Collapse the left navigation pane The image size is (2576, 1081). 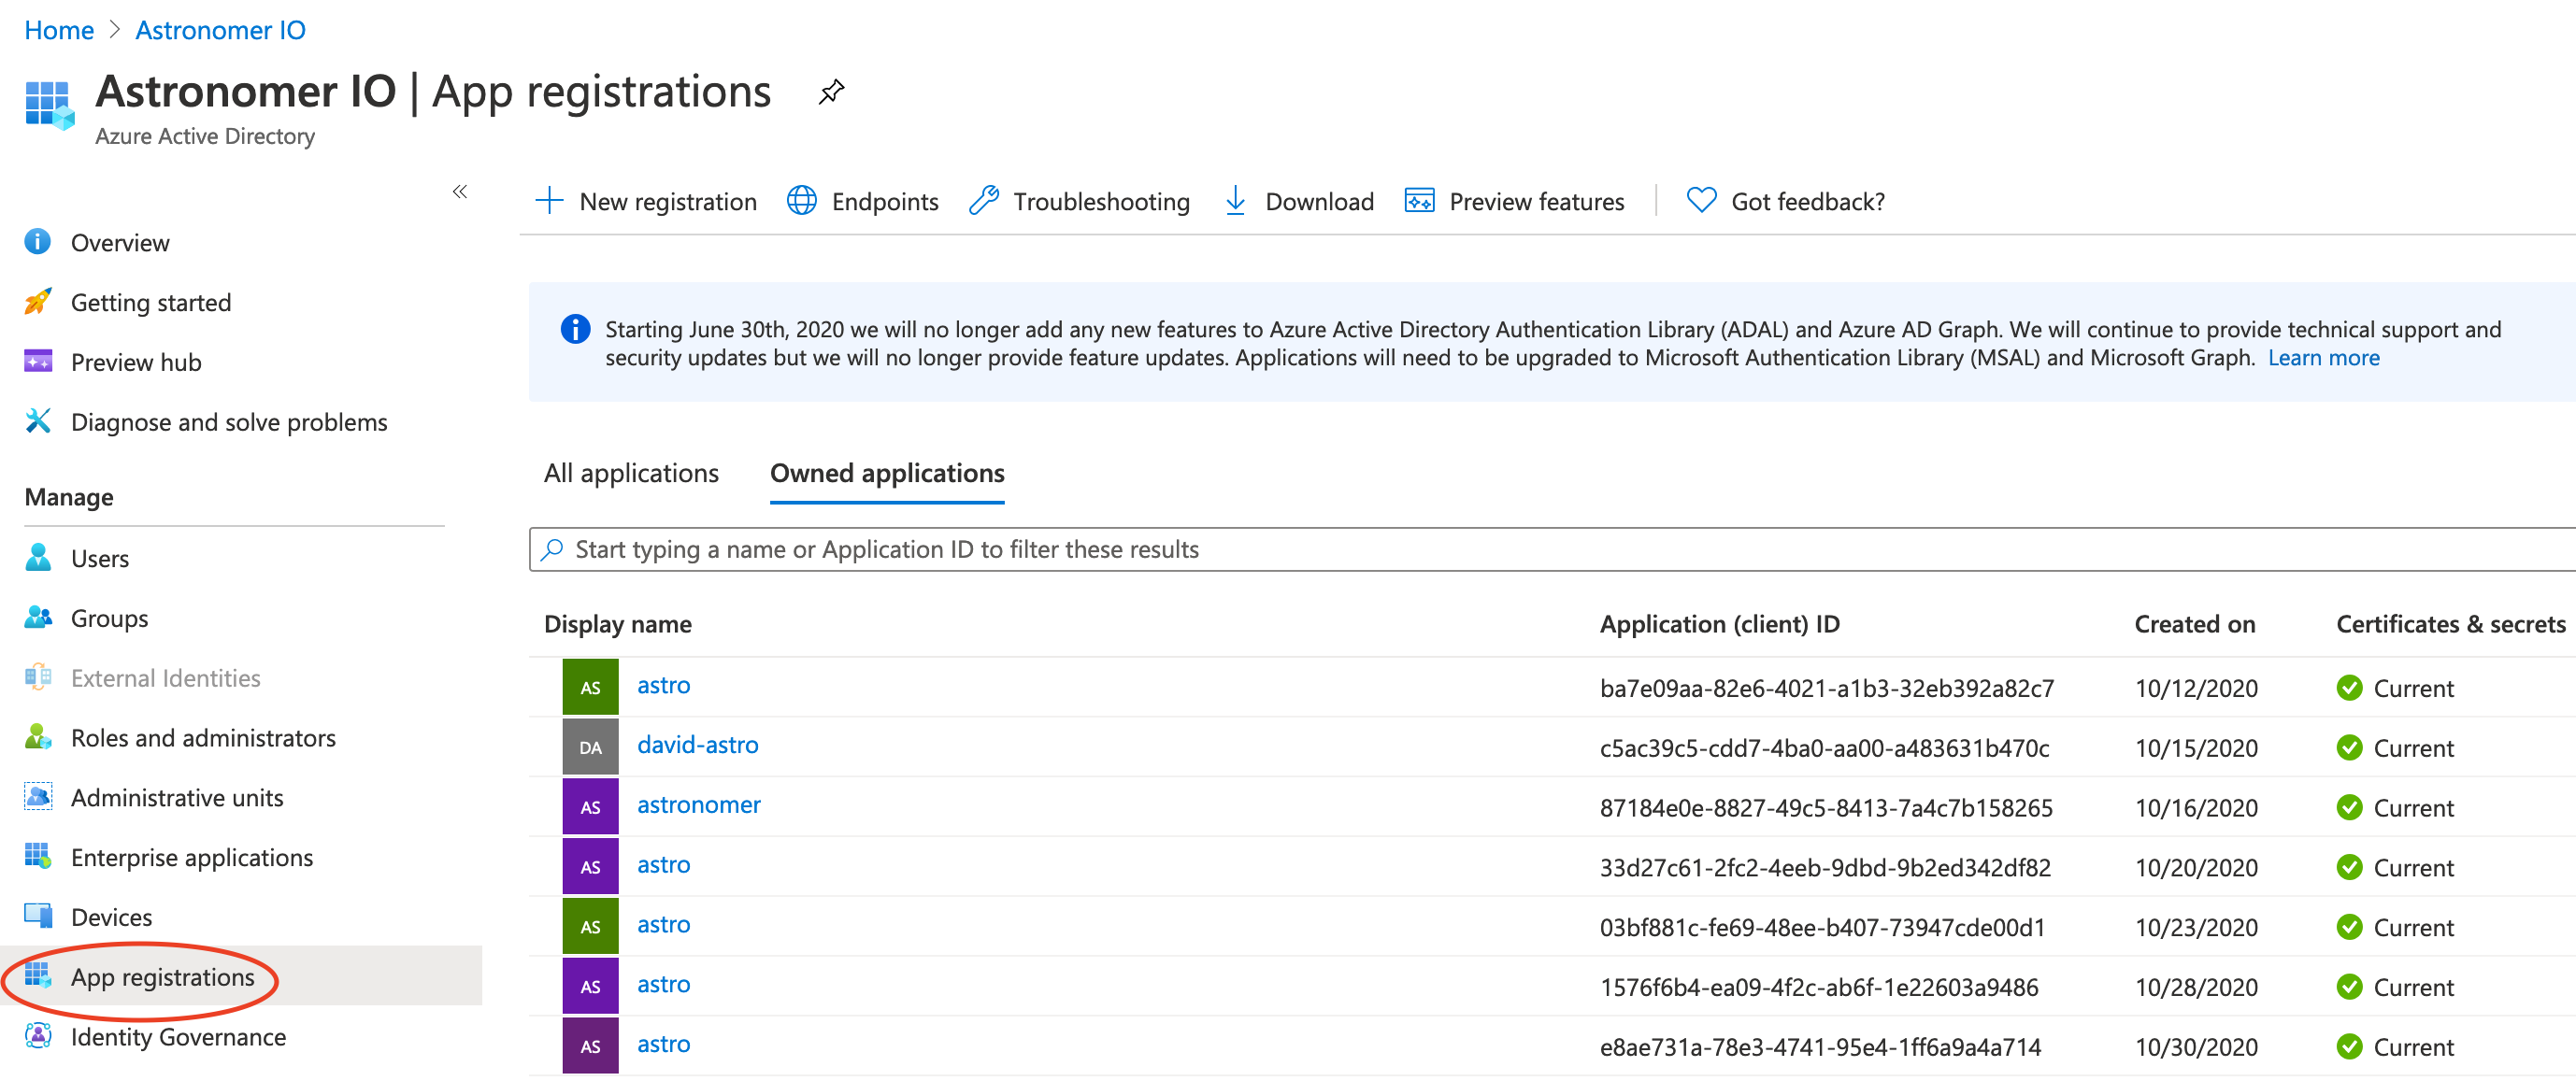[x=460, y=192]
